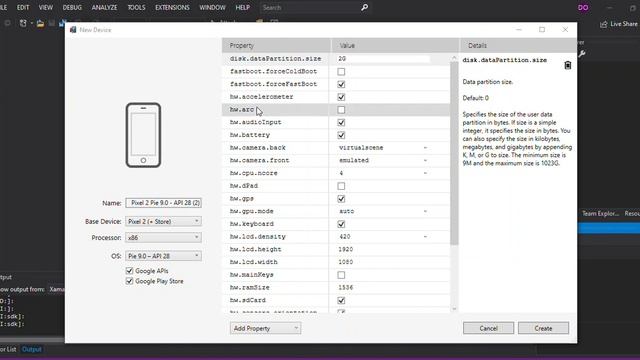
Task: Click the New Device window icon
Action: pyautogui.click(x=73, y=30)
